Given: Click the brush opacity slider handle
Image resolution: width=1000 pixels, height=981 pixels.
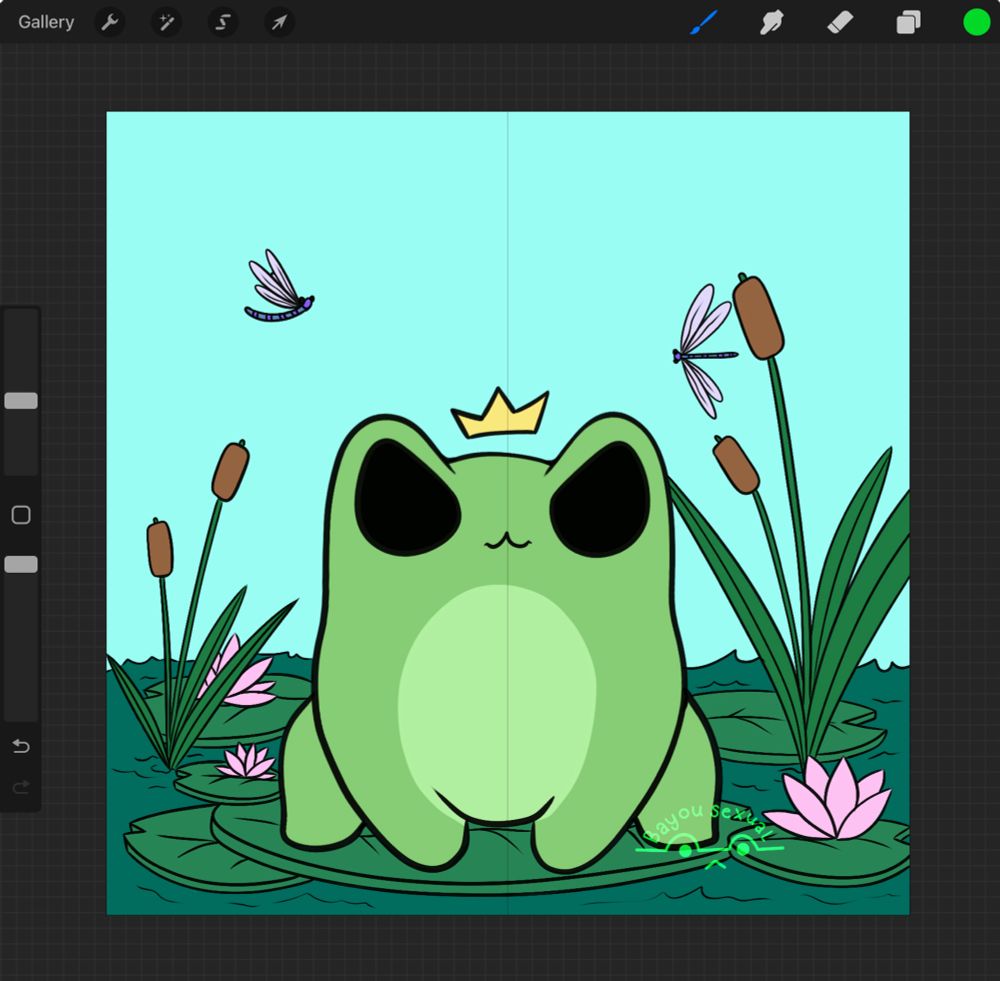Looking at the screenshot, I should coord(21,565).
